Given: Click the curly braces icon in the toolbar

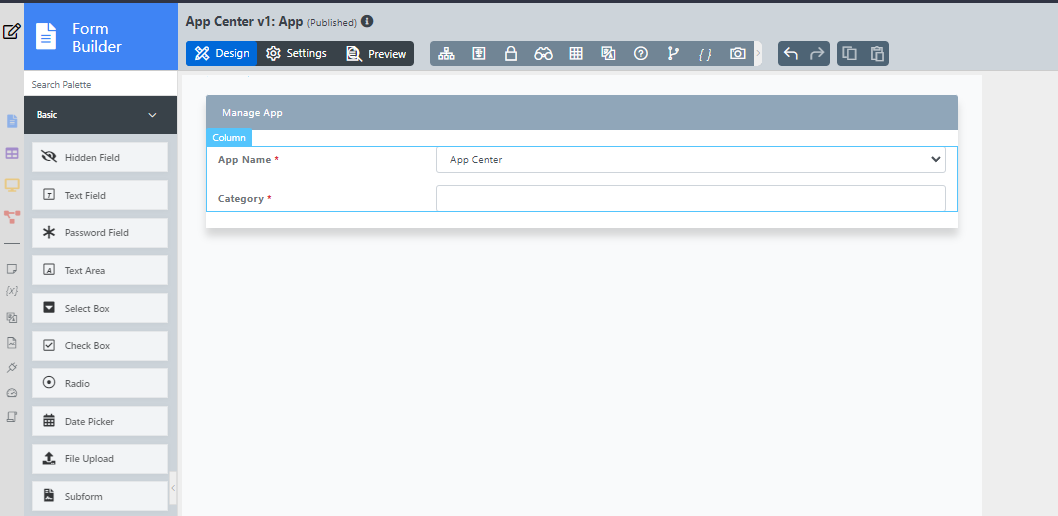Looking at the screenshot, I should coord(705,54).
